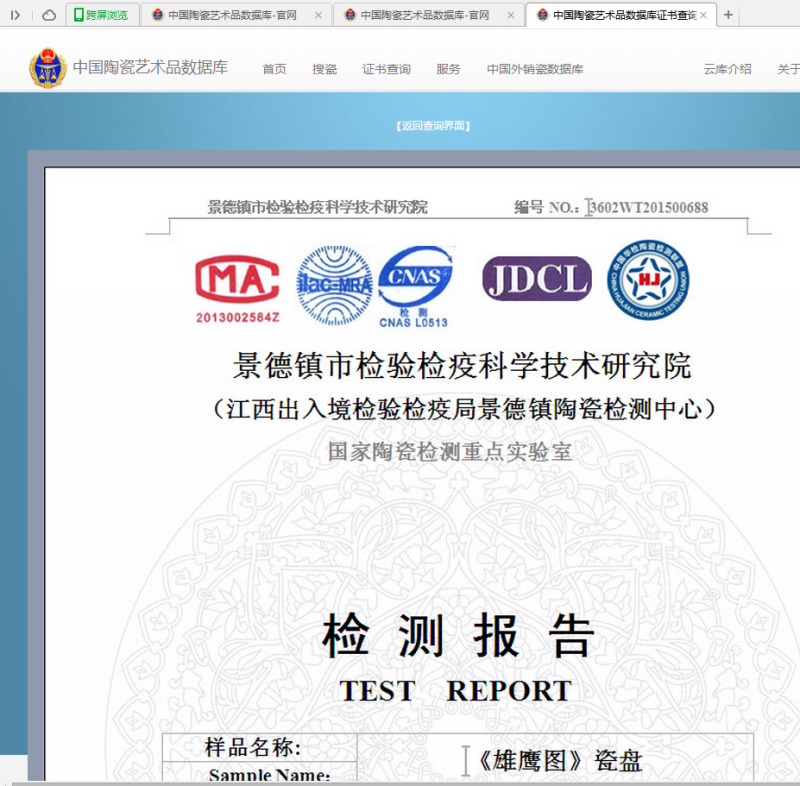Click the certificate number 3602WT201500688

[x=648, y=207]
